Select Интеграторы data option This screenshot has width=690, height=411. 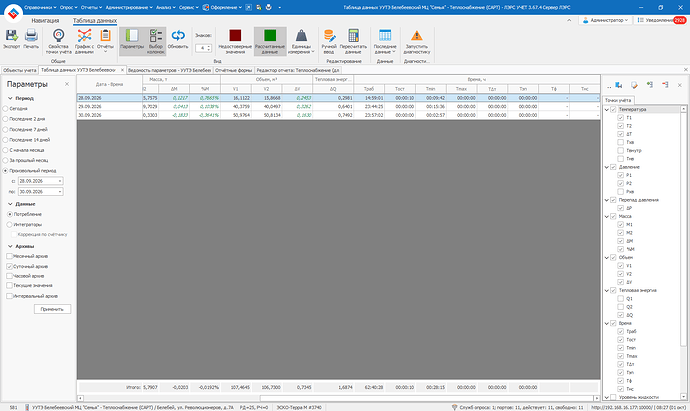click(x=24, y=224)
